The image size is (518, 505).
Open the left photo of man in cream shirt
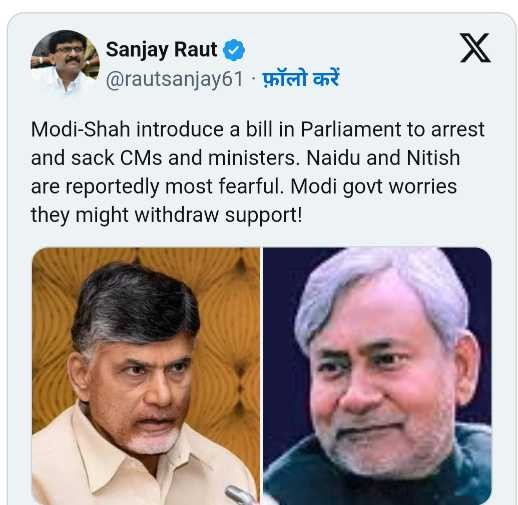(146, 376)
